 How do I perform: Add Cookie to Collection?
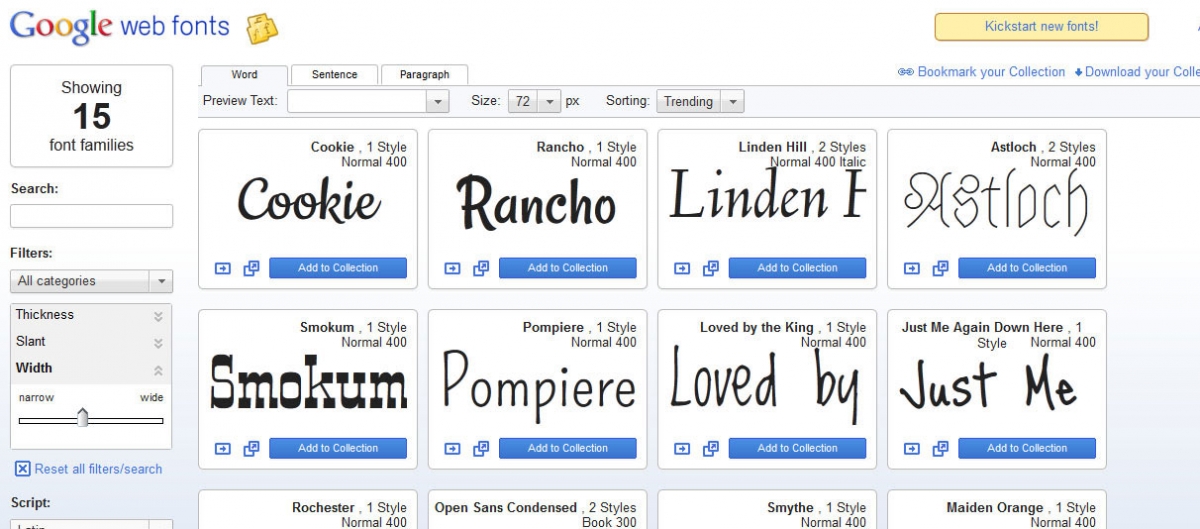338,268
